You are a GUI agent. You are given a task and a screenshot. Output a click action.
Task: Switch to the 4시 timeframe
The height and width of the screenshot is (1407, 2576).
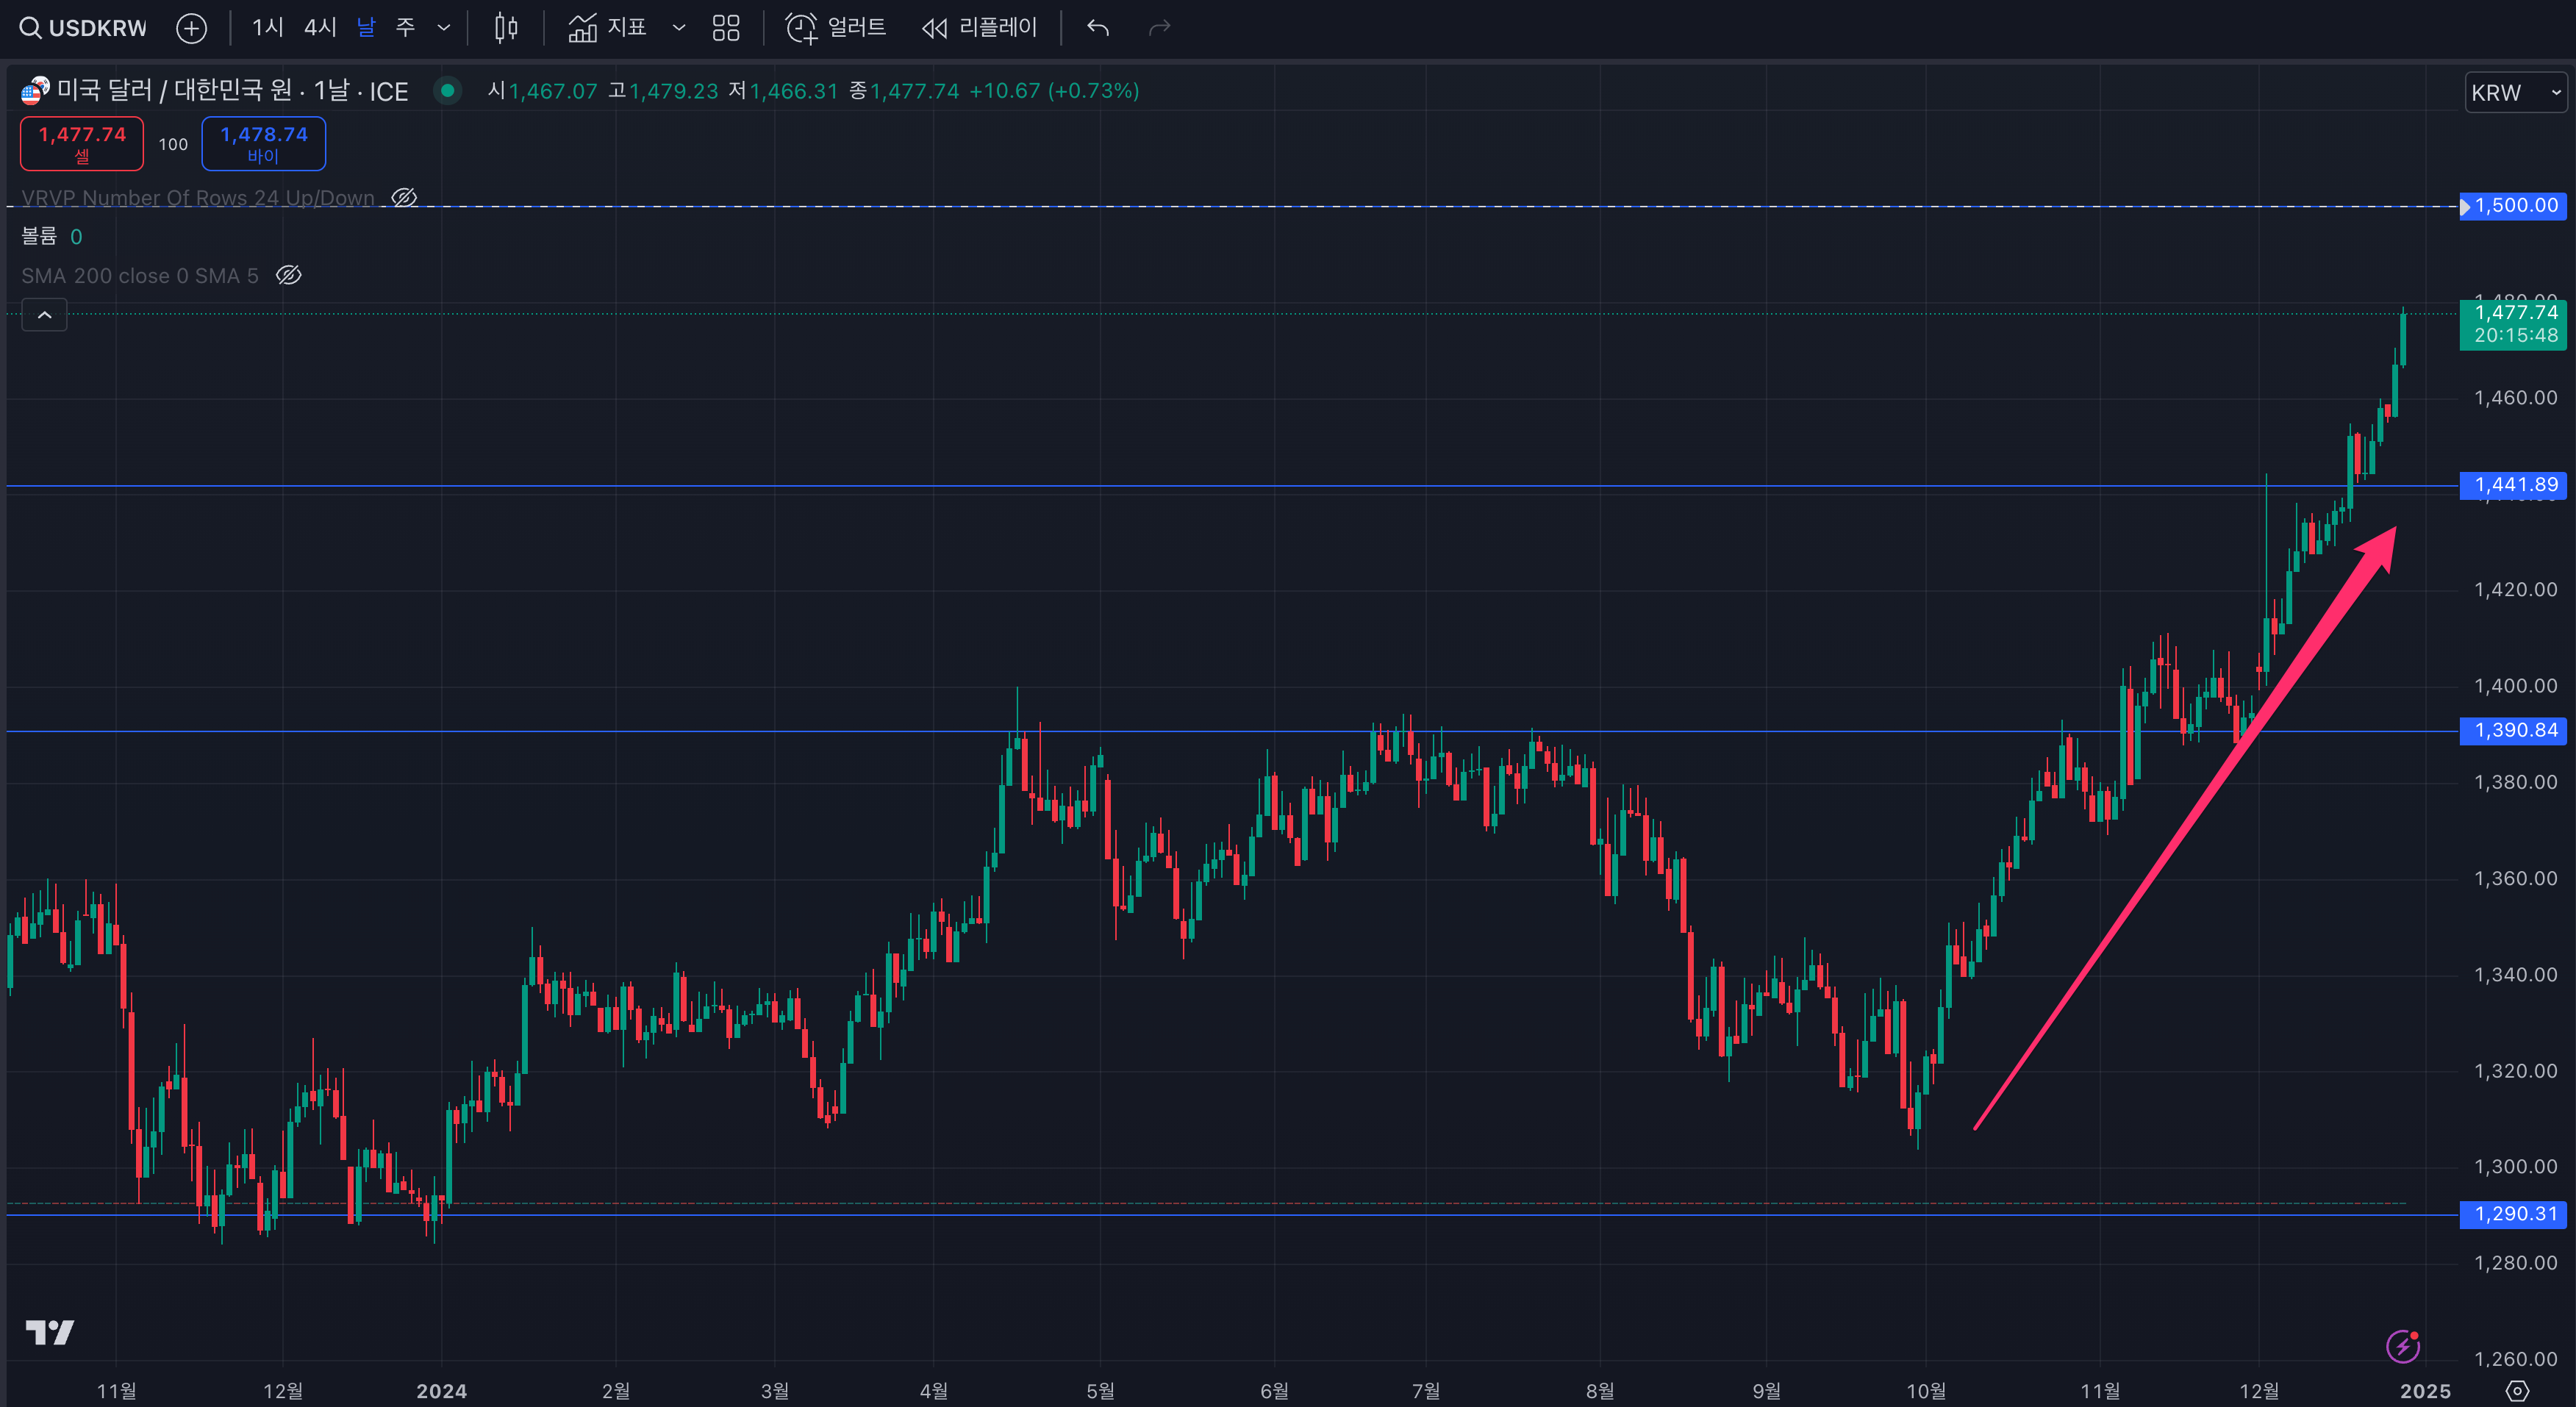pyautogui.click(x=320, y=28)
